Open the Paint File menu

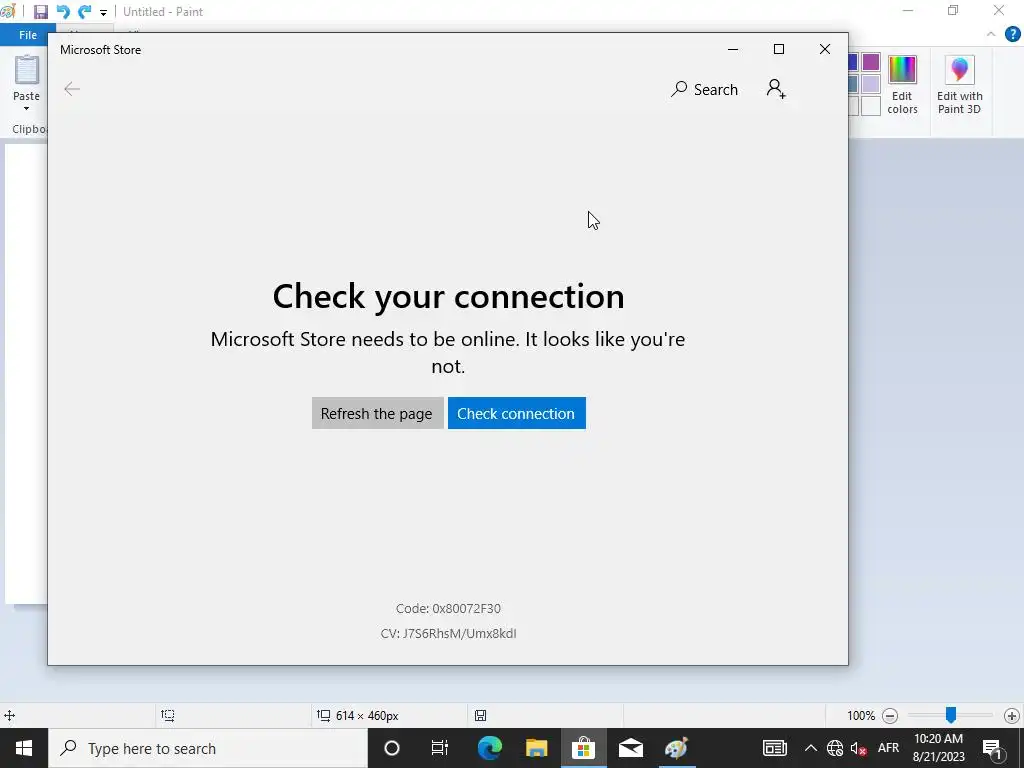27,35
